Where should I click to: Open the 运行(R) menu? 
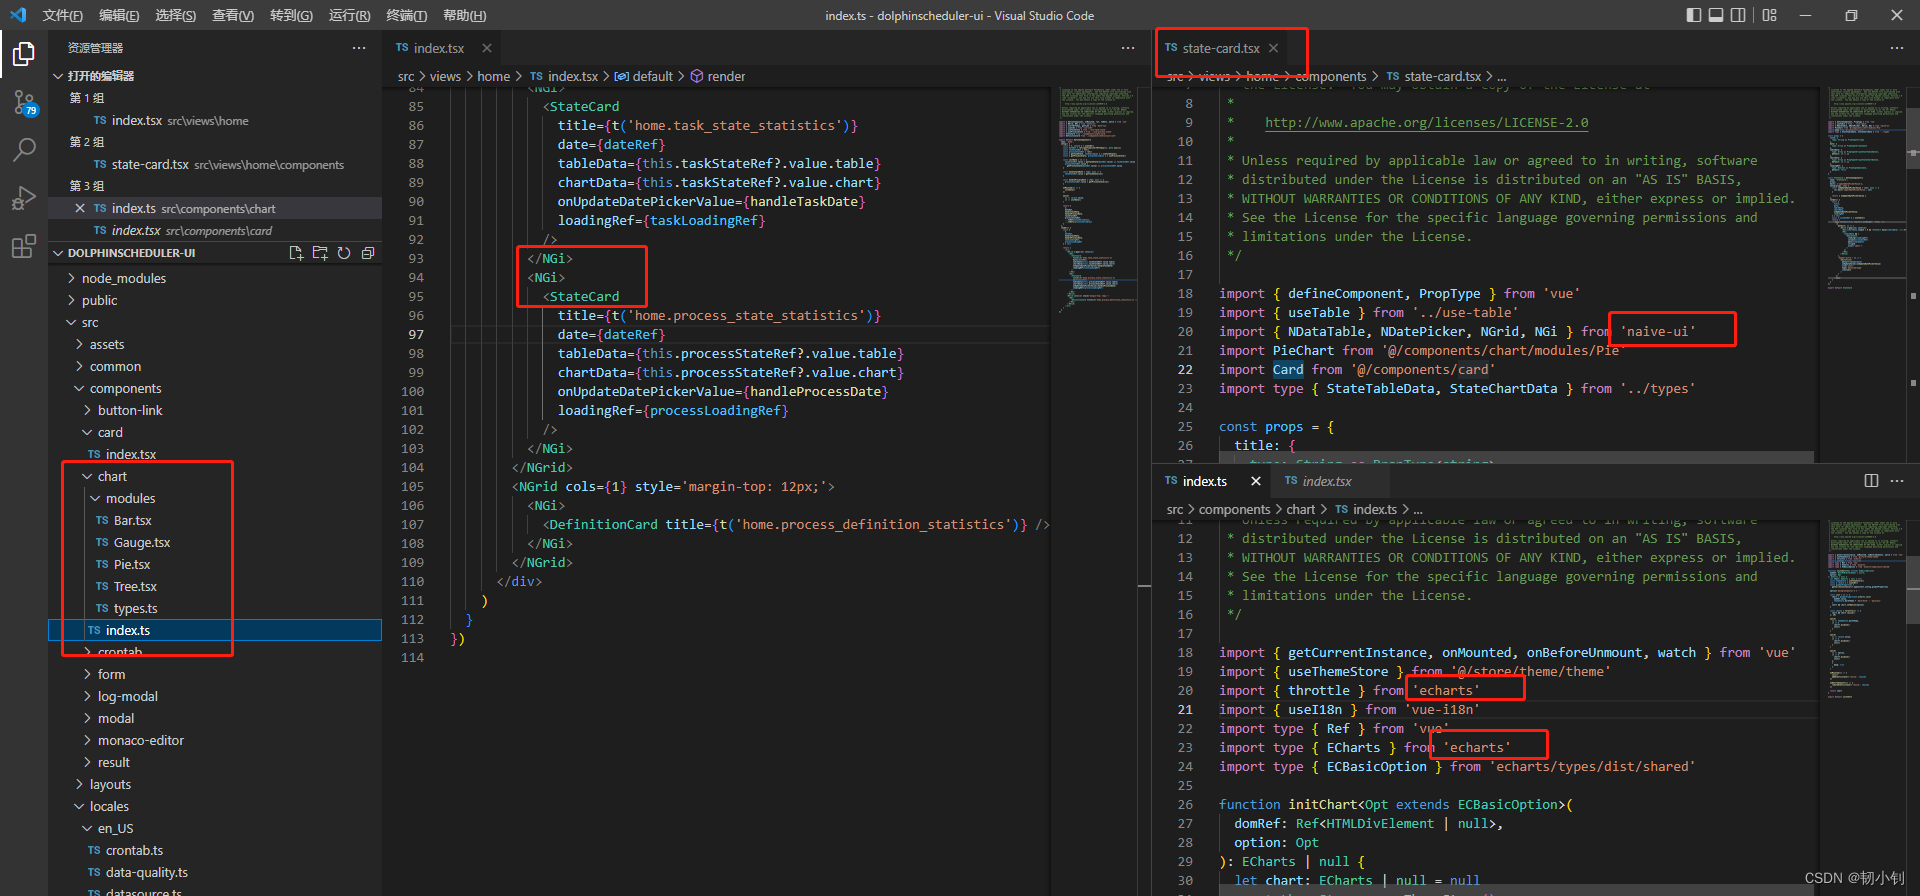coord(349,15)
